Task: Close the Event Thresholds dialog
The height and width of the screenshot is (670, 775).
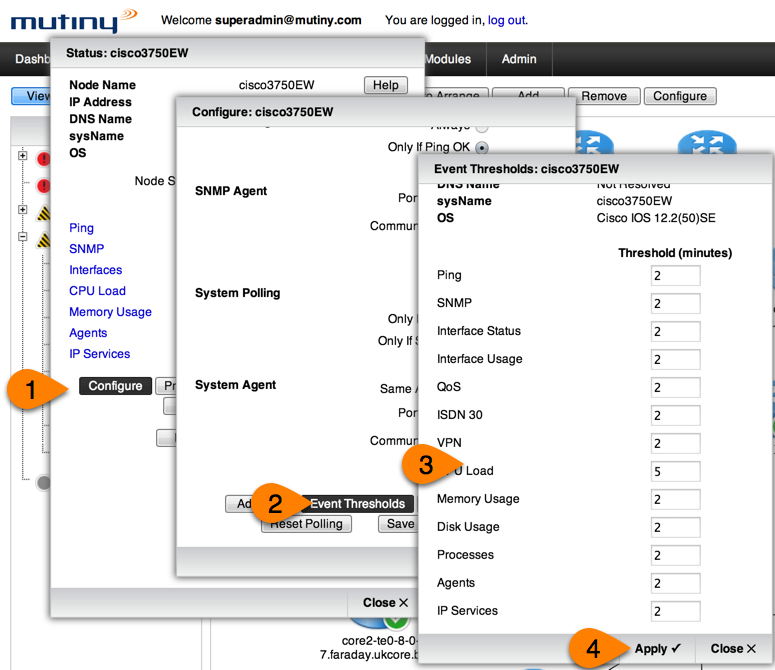Action: [x=733, y=648]
